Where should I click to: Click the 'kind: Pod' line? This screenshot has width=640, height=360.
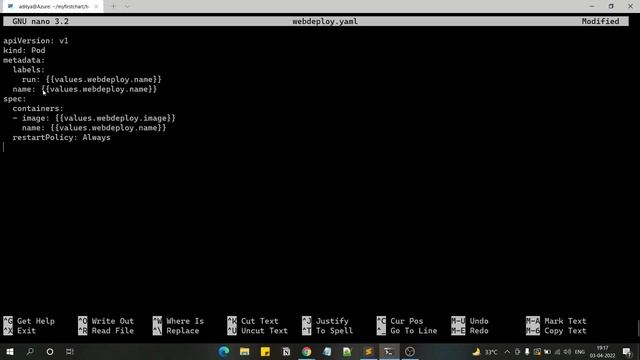click(x=24, y=51)
